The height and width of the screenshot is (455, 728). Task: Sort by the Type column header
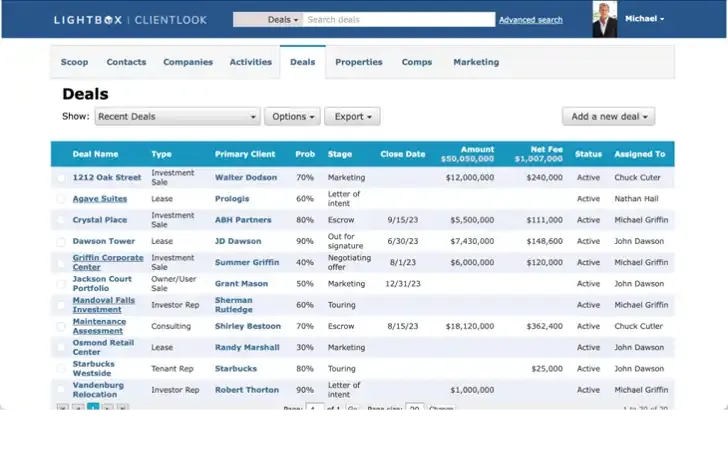(x=161, y=154)
